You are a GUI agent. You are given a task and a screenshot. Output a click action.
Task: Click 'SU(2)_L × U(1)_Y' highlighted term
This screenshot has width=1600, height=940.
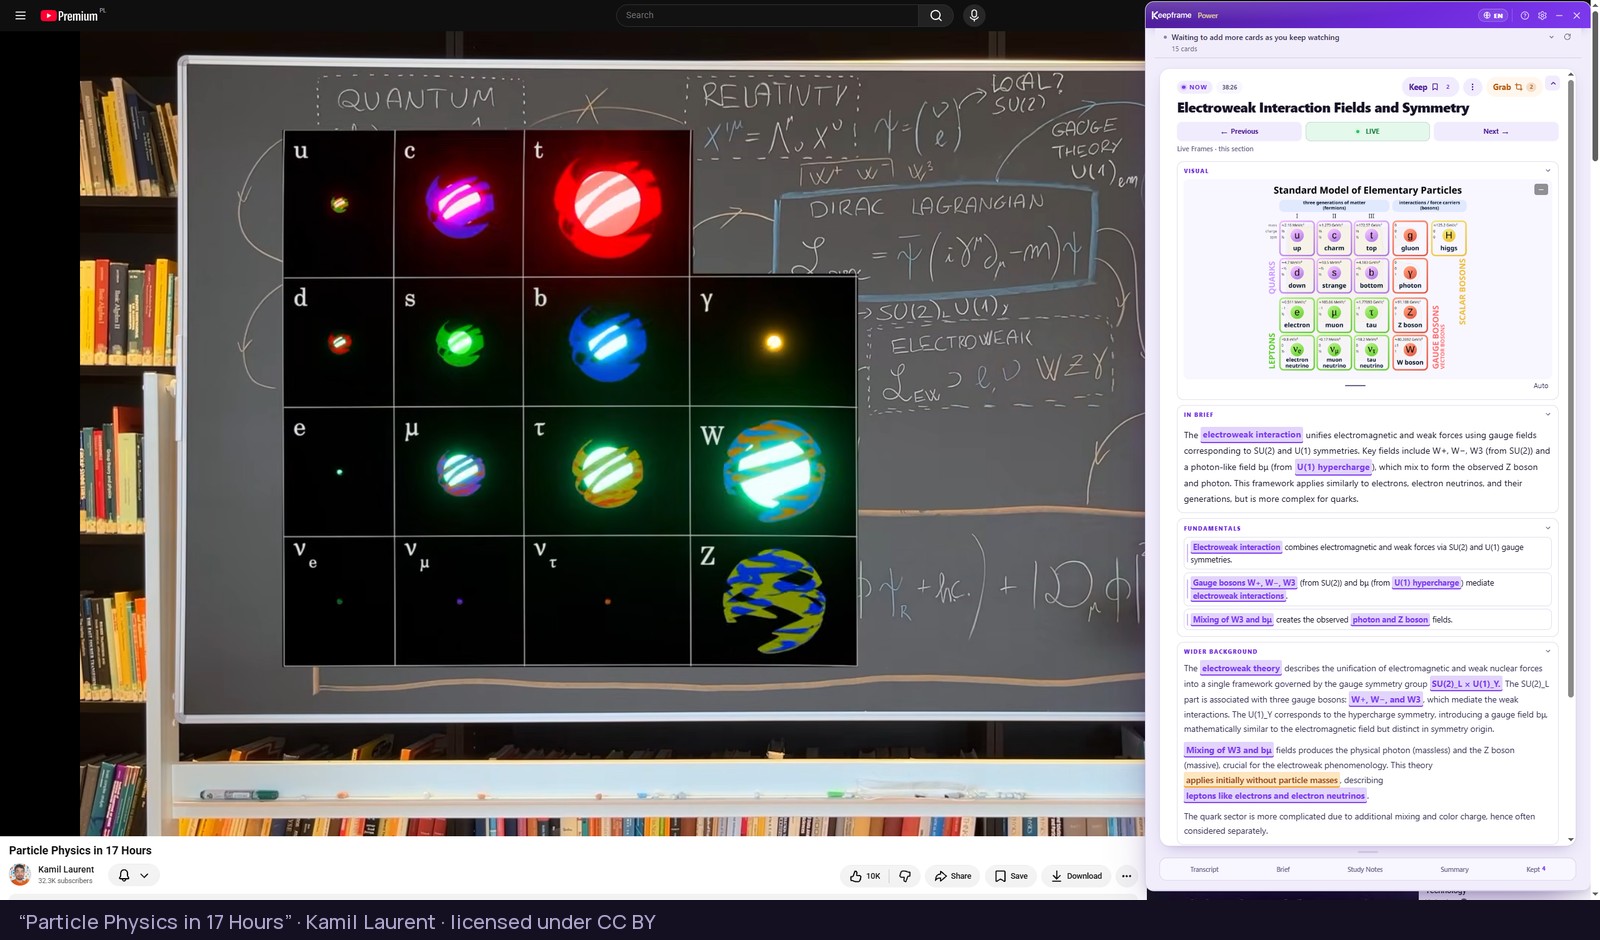[x=1465, y=684]
